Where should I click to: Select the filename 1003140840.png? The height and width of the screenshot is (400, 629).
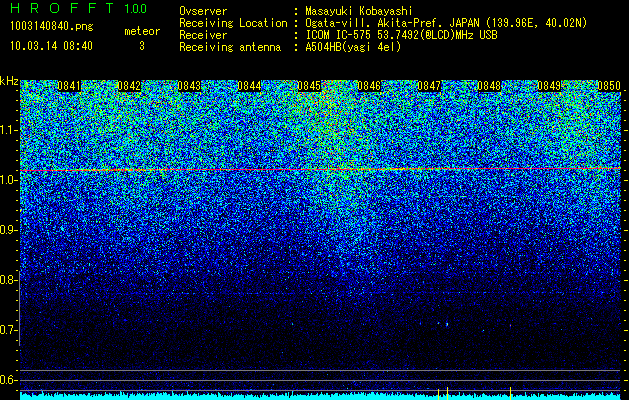pyautogui.click(x=52, y=27)
